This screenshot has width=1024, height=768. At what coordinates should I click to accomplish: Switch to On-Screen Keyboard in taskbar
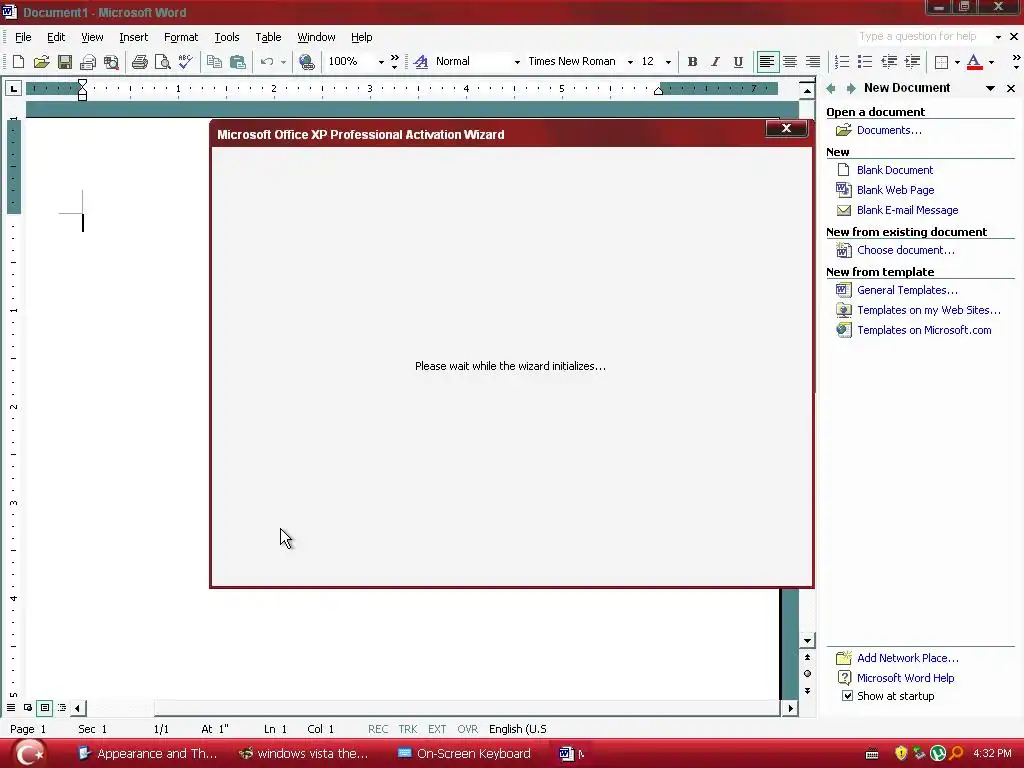coord(465,753)
